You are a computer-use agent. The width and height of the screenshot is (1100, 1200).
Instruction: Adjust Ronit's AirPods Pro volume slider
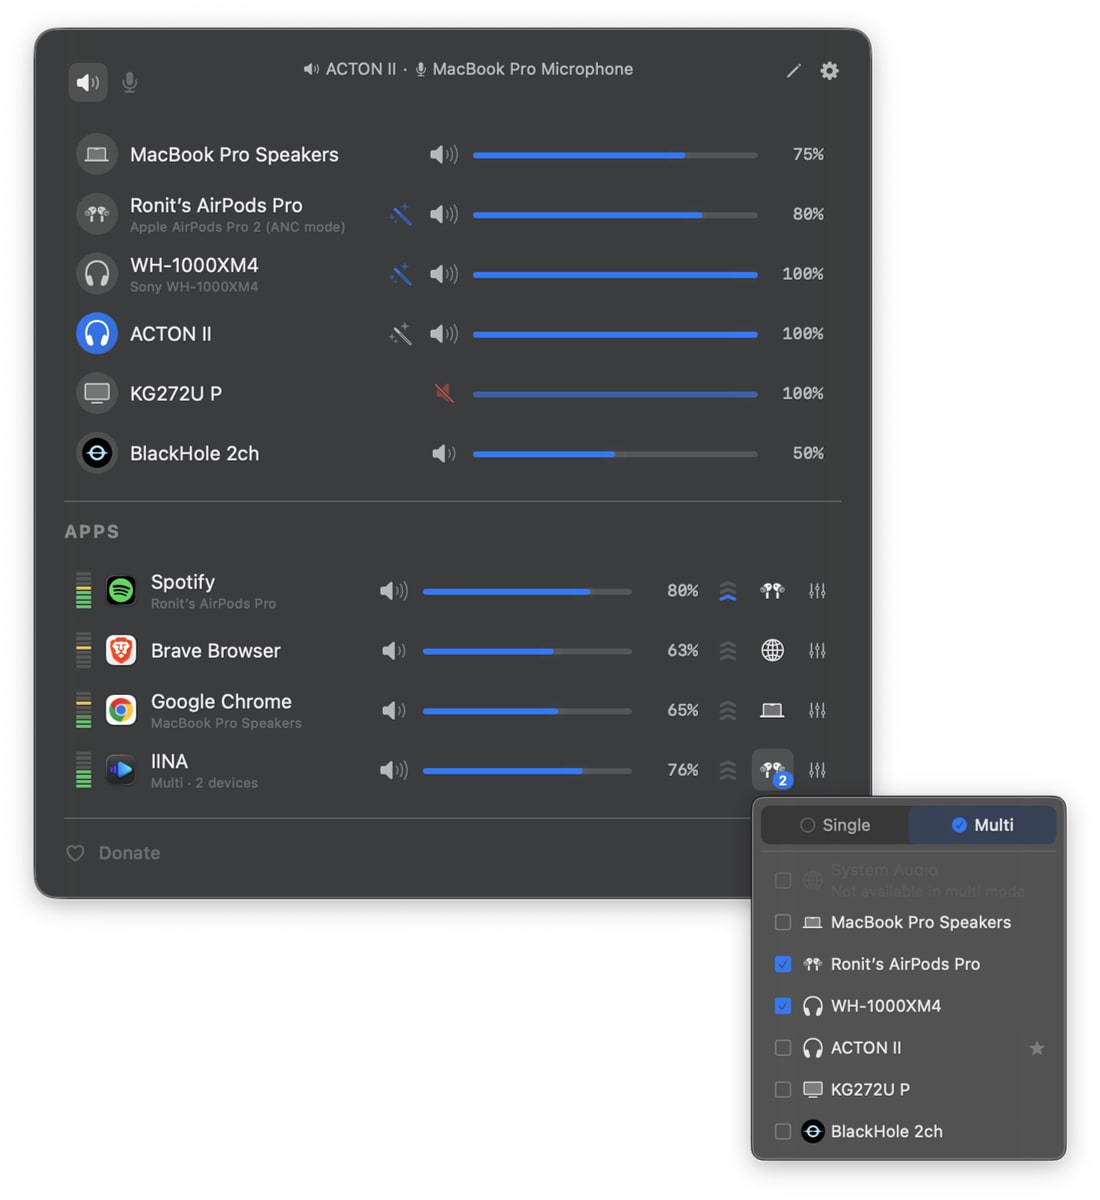pyautogui.click(x=615, y=214)
